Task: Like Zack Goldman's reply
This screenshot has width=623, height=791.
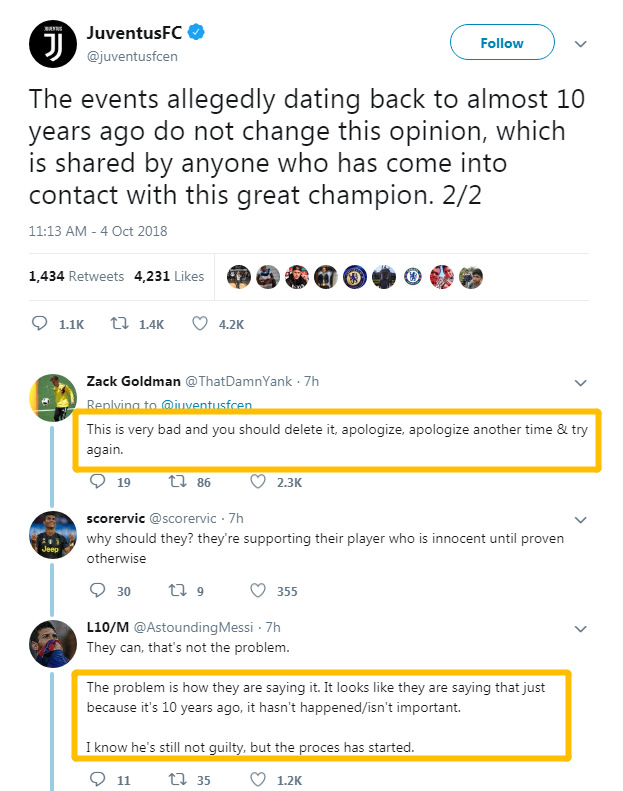Action: (256, 482)
